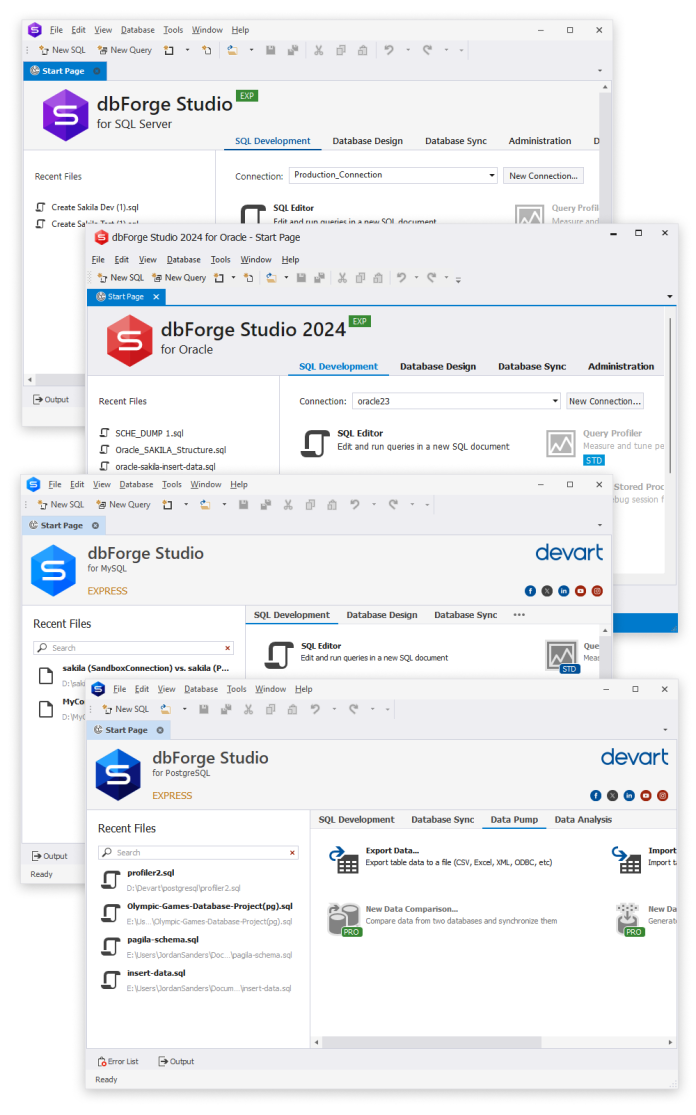Click the New Data Comparison icon
The image size is (696, 1115).
click(x=344, y=919)
